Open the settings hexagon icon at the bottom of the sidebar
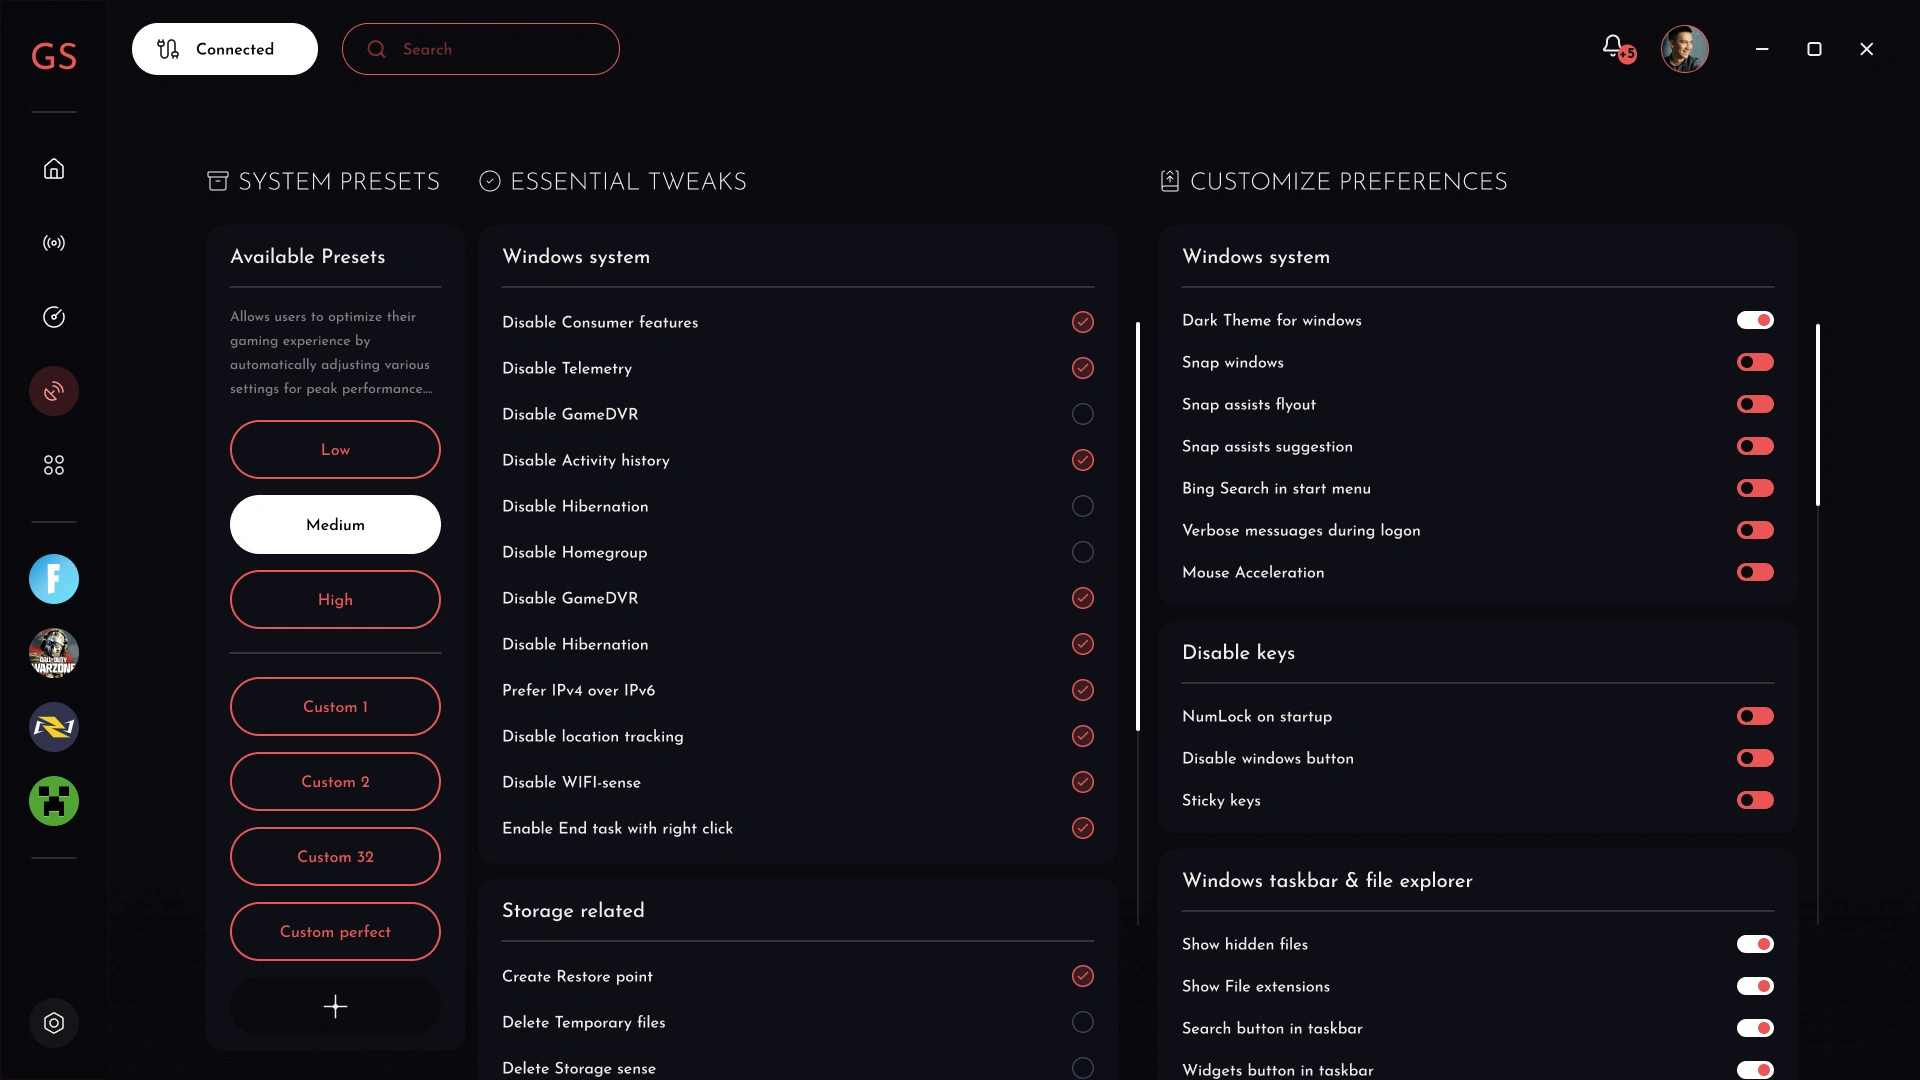Viewport: 1920px width, 1080px height. (54, 1023)
